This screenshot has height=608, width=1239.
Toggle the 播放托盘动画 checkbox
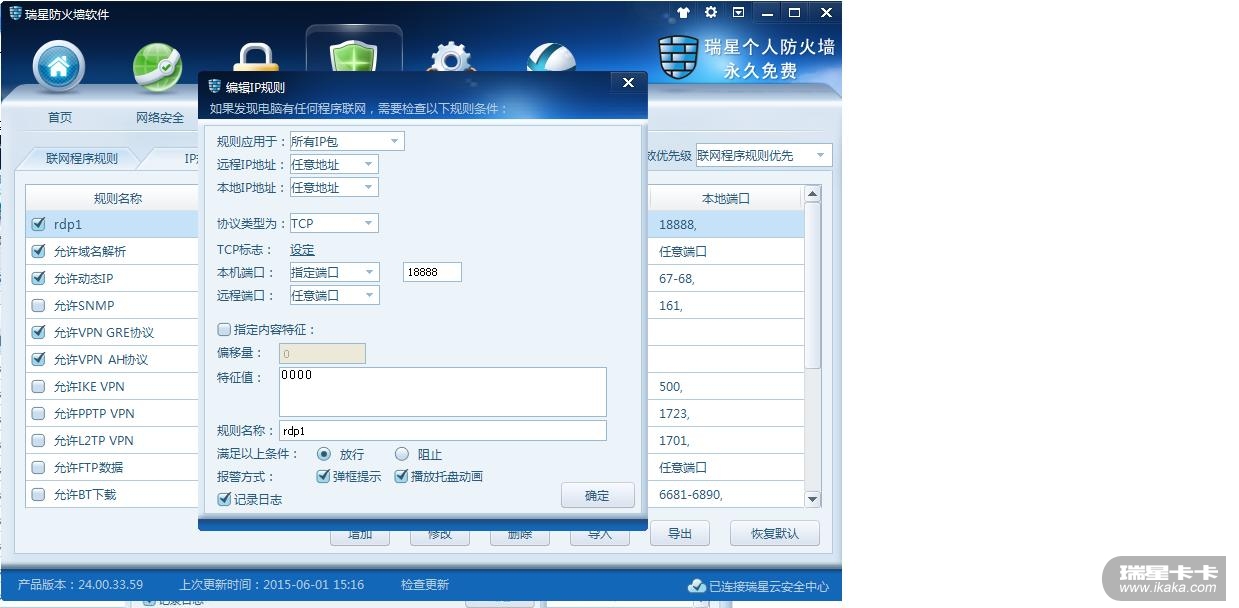point(402,476)
